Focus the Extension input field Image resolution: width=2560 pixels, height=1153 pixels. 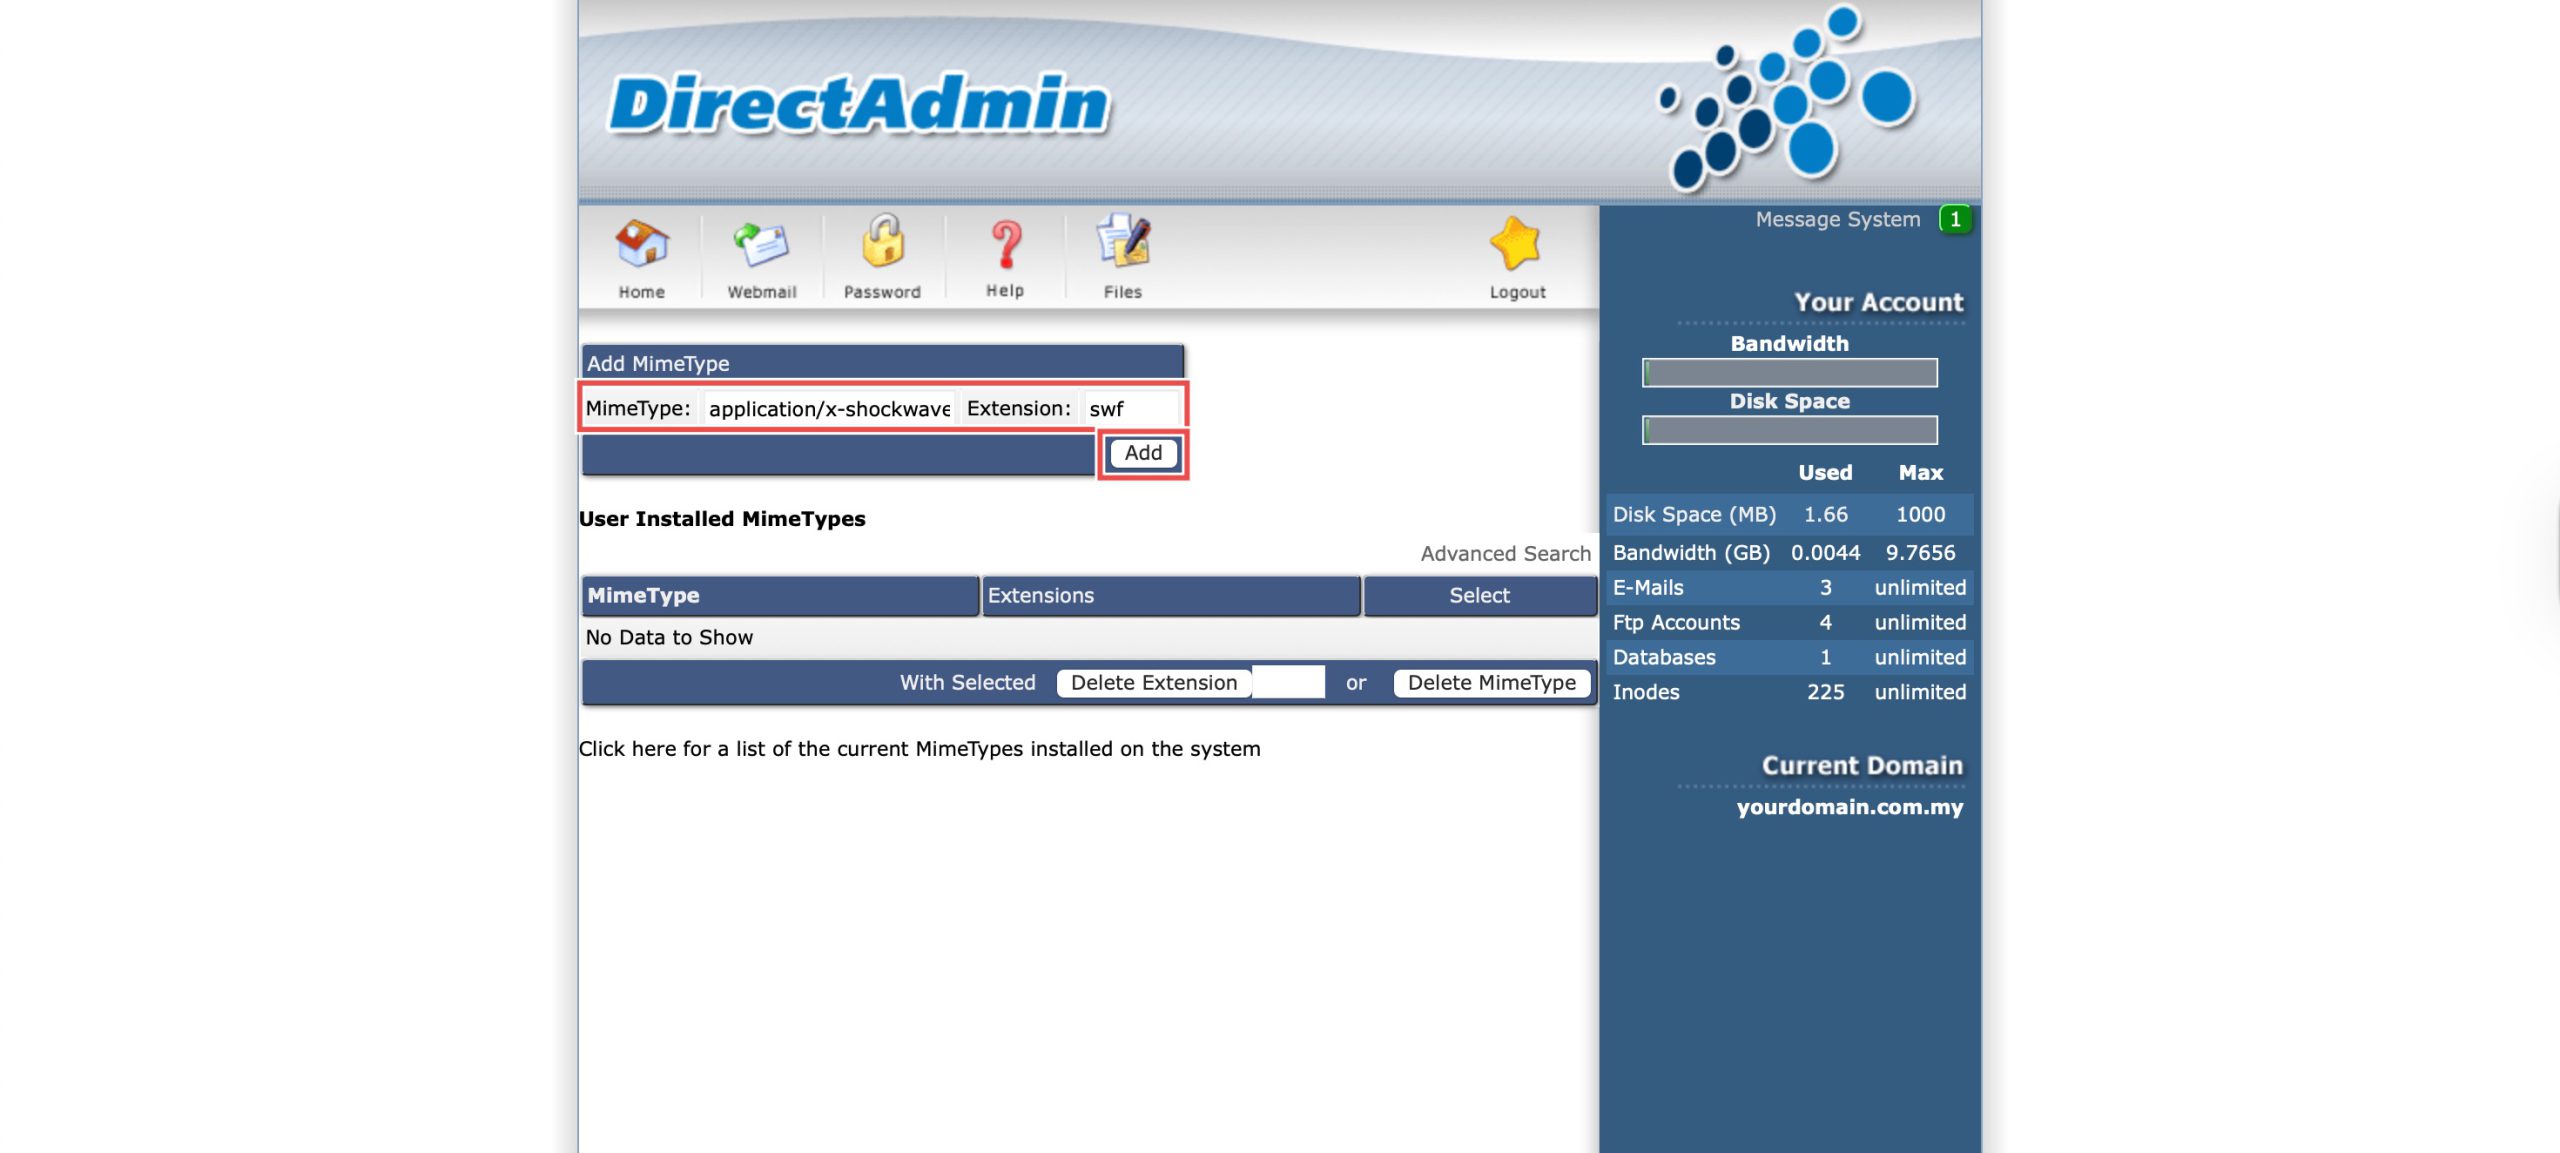[1131, 409]
